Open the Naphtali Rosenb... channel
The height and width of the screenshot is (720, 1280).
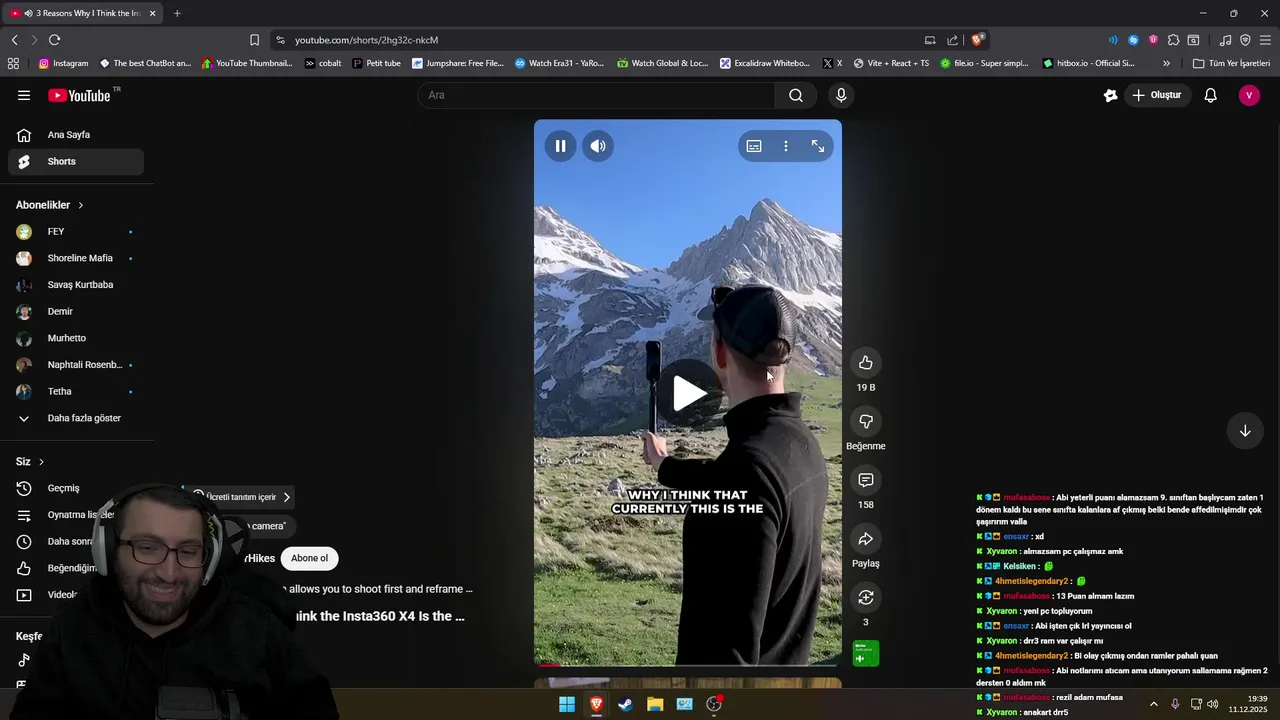tap(76, 365)
